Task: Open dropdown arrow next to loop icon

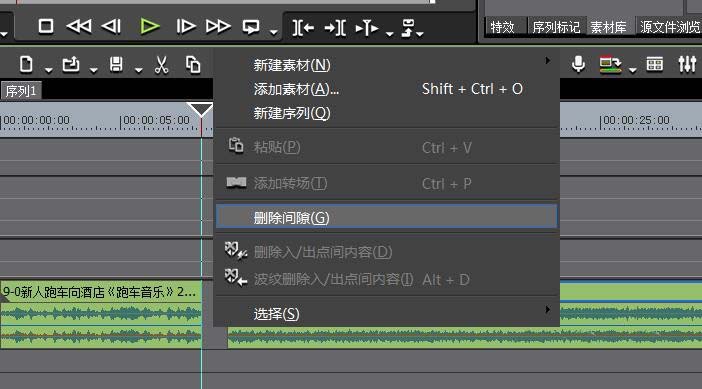Action: coord(274,32)
